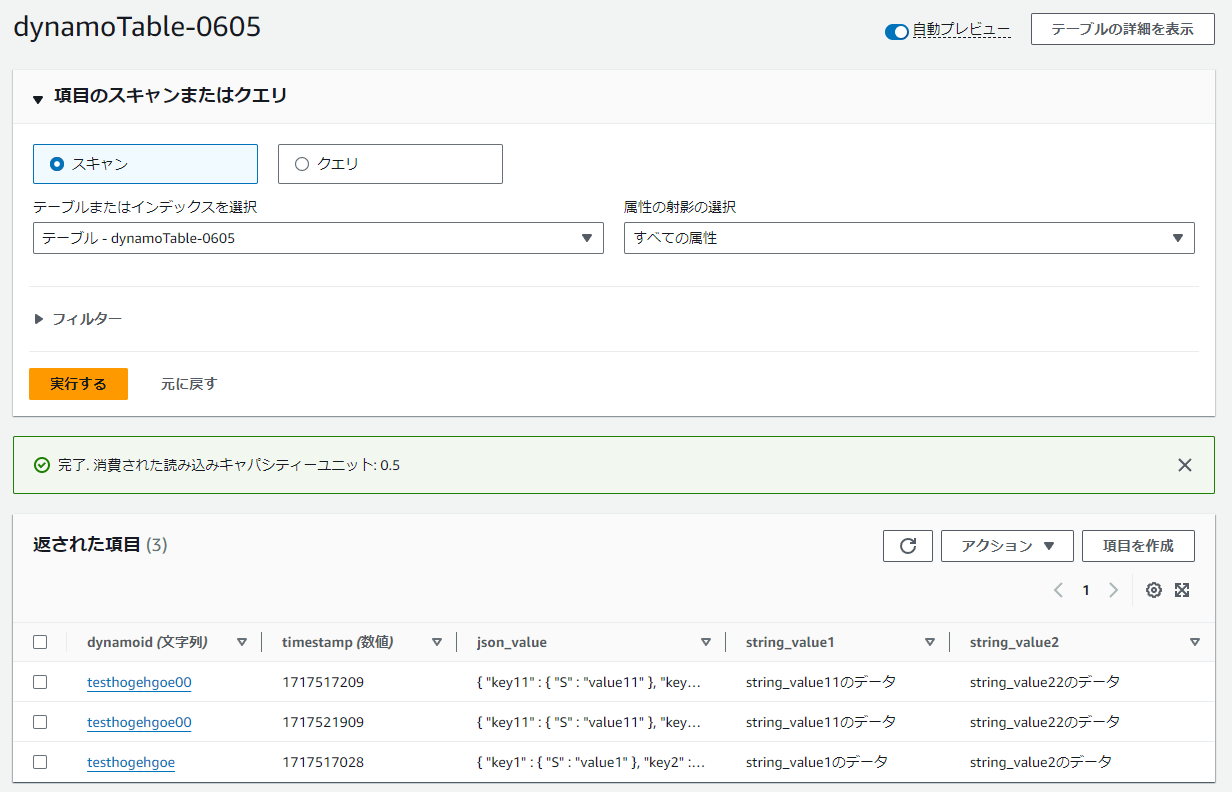Dismiss the read capacity success message
Screen dimensions: 1232x792
click(x=1184, y=464)
